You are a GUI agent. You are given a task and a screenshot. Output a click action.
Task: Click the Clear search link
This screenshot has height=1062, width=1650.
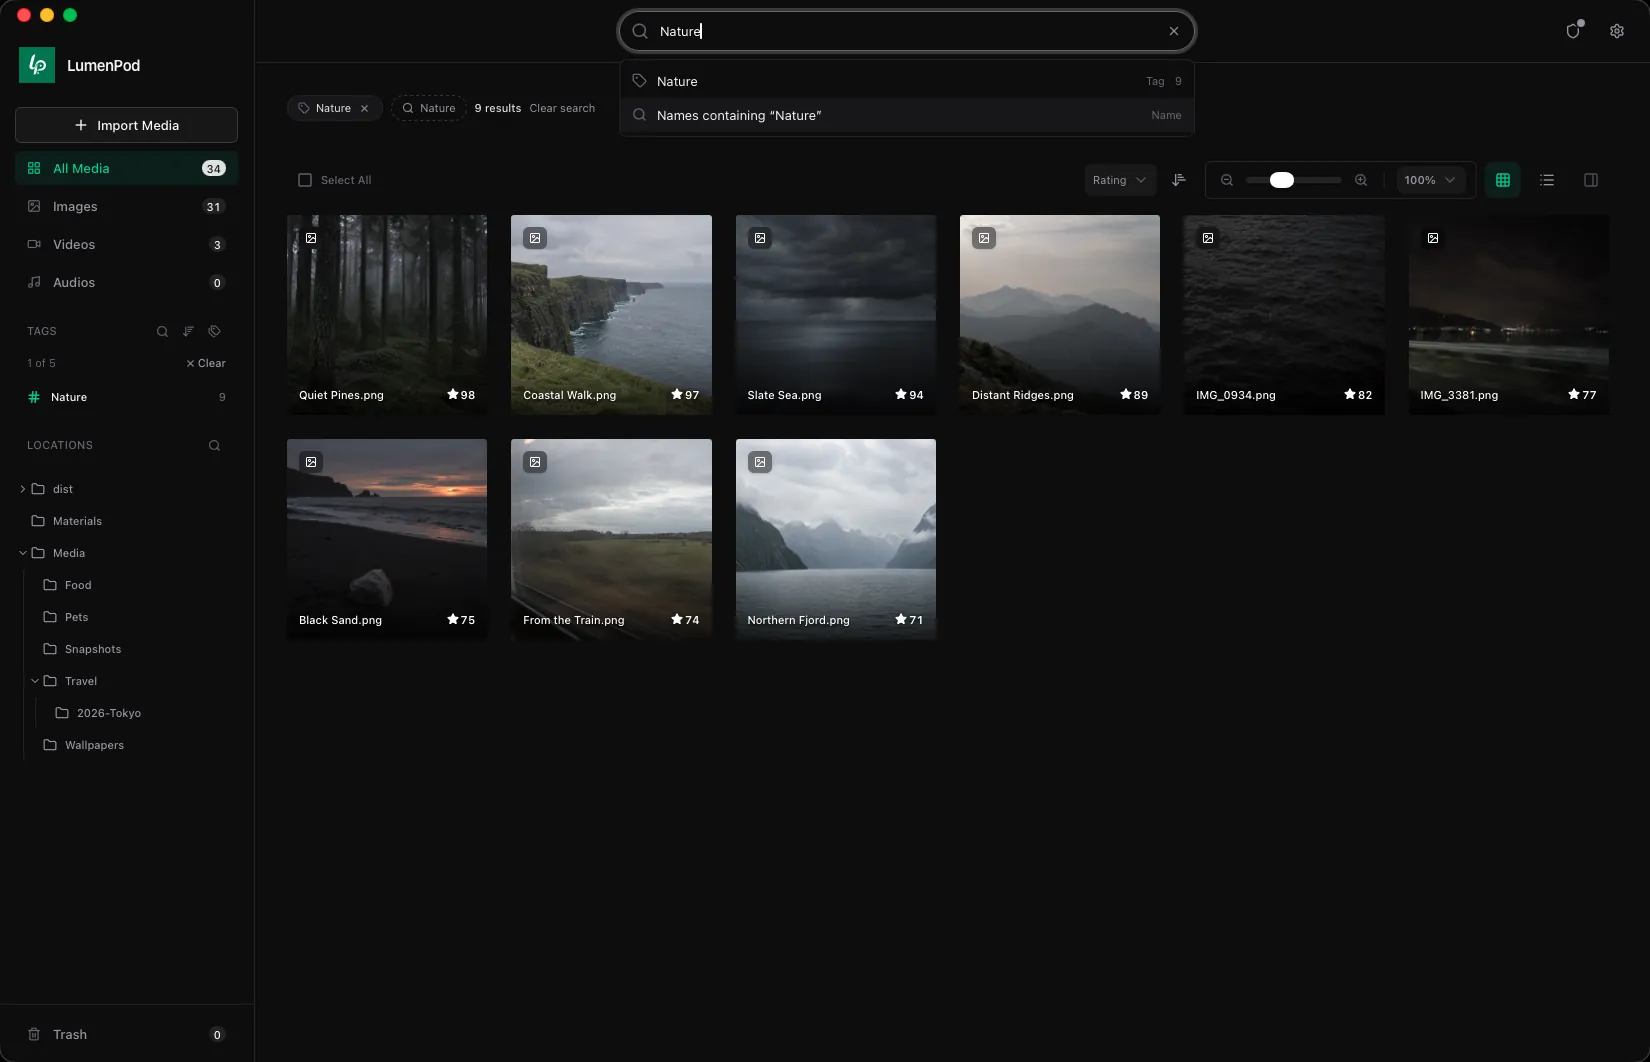(562, 108)
